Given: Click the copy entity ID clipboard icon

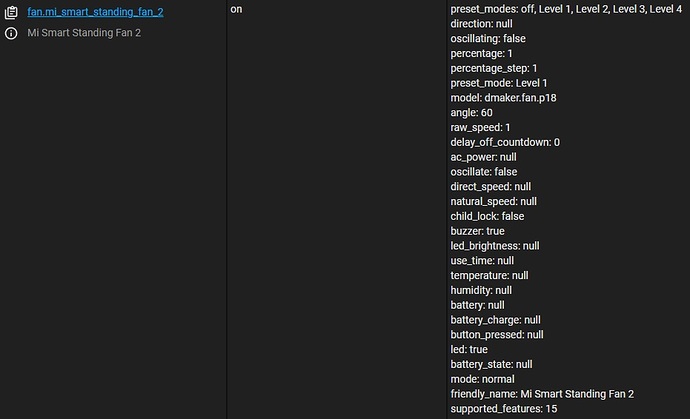Looking at the screenshot, I should tap(11, 13).
